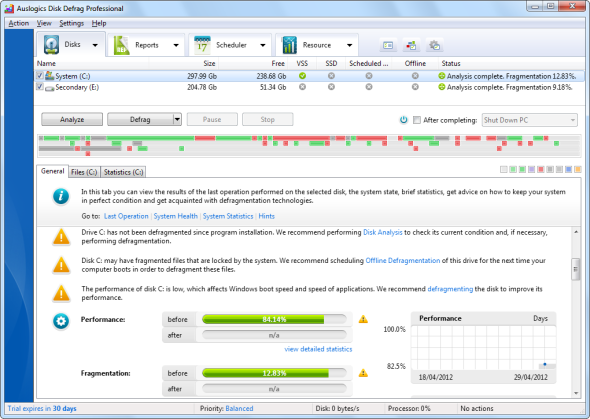Click the Analyze button

[72, 120]
